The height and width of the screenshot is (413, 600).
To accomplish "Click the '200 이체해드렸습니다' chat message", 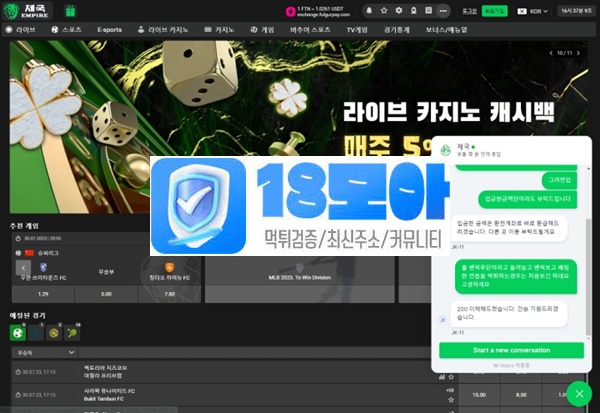I will point(509,313).
